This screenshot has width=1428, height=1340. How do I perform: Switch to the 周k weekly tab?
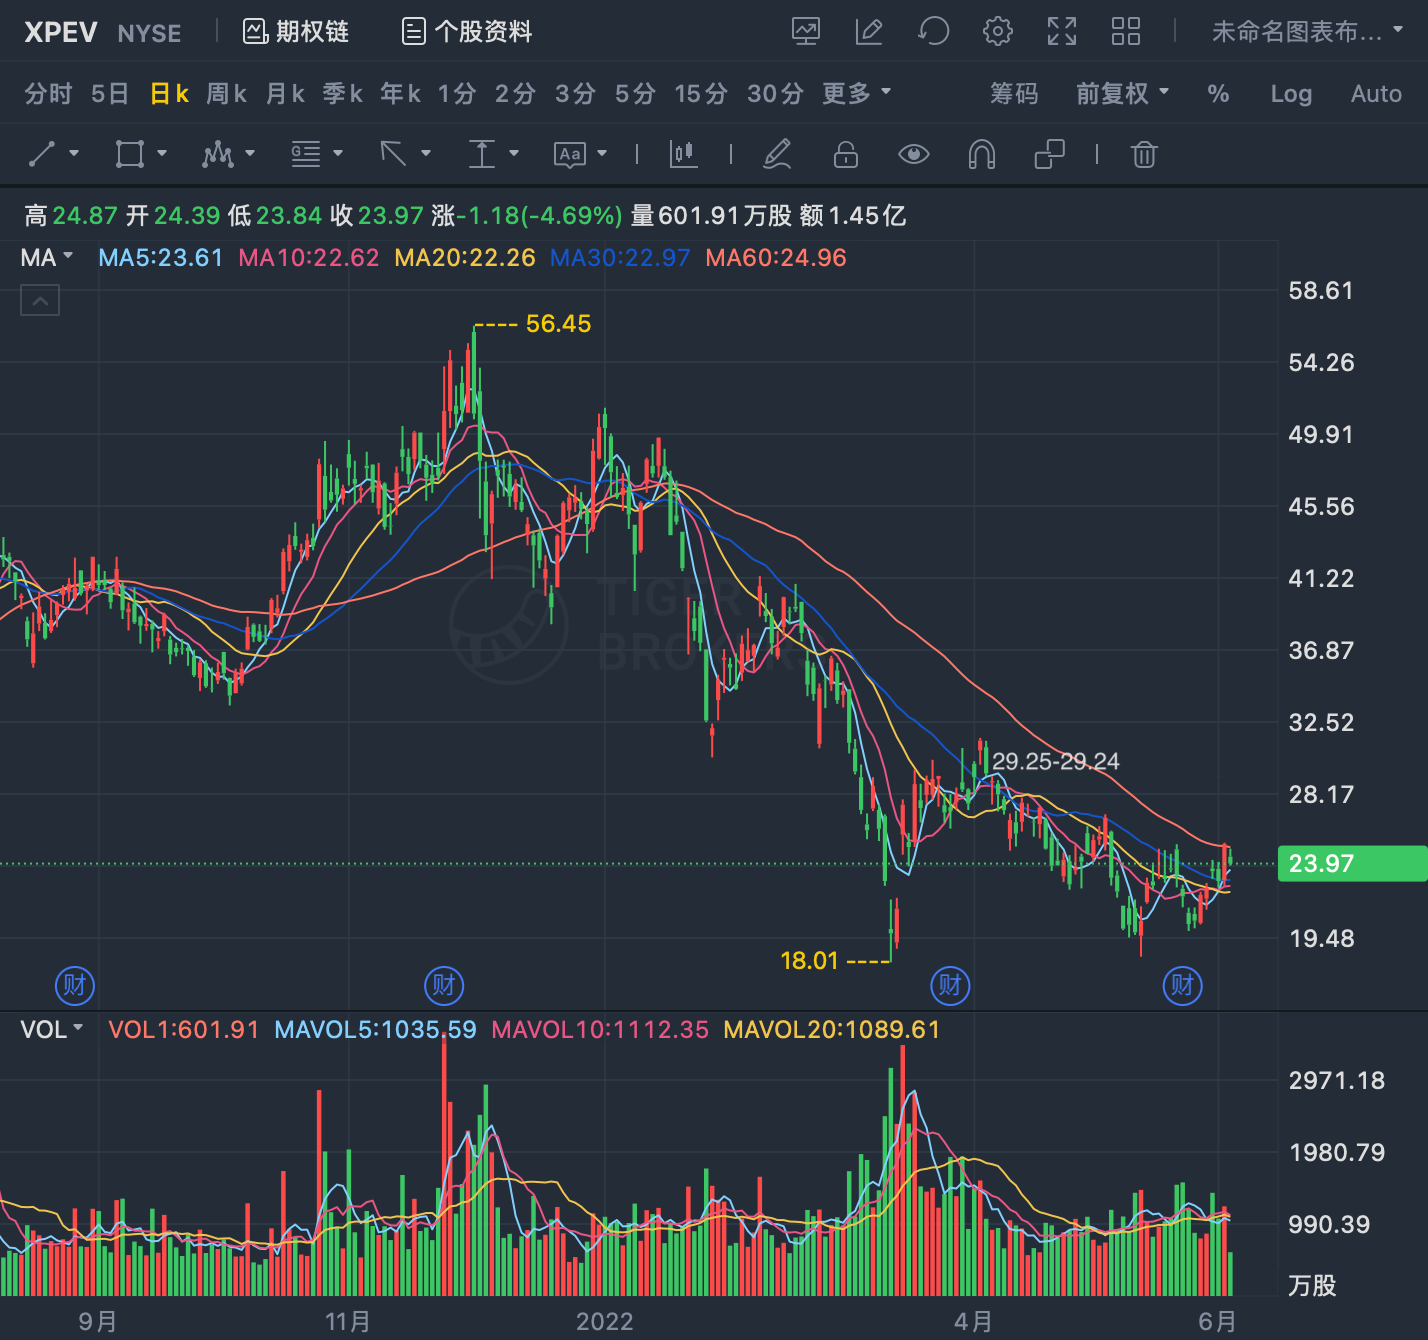click(x=226, y=94)
